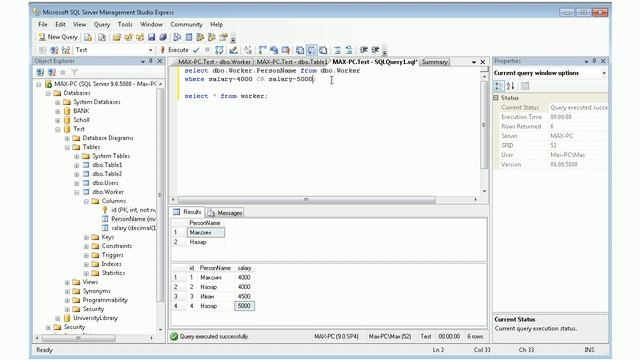
Task: Open a file with the Open File icon
Action: coord(117,37)
